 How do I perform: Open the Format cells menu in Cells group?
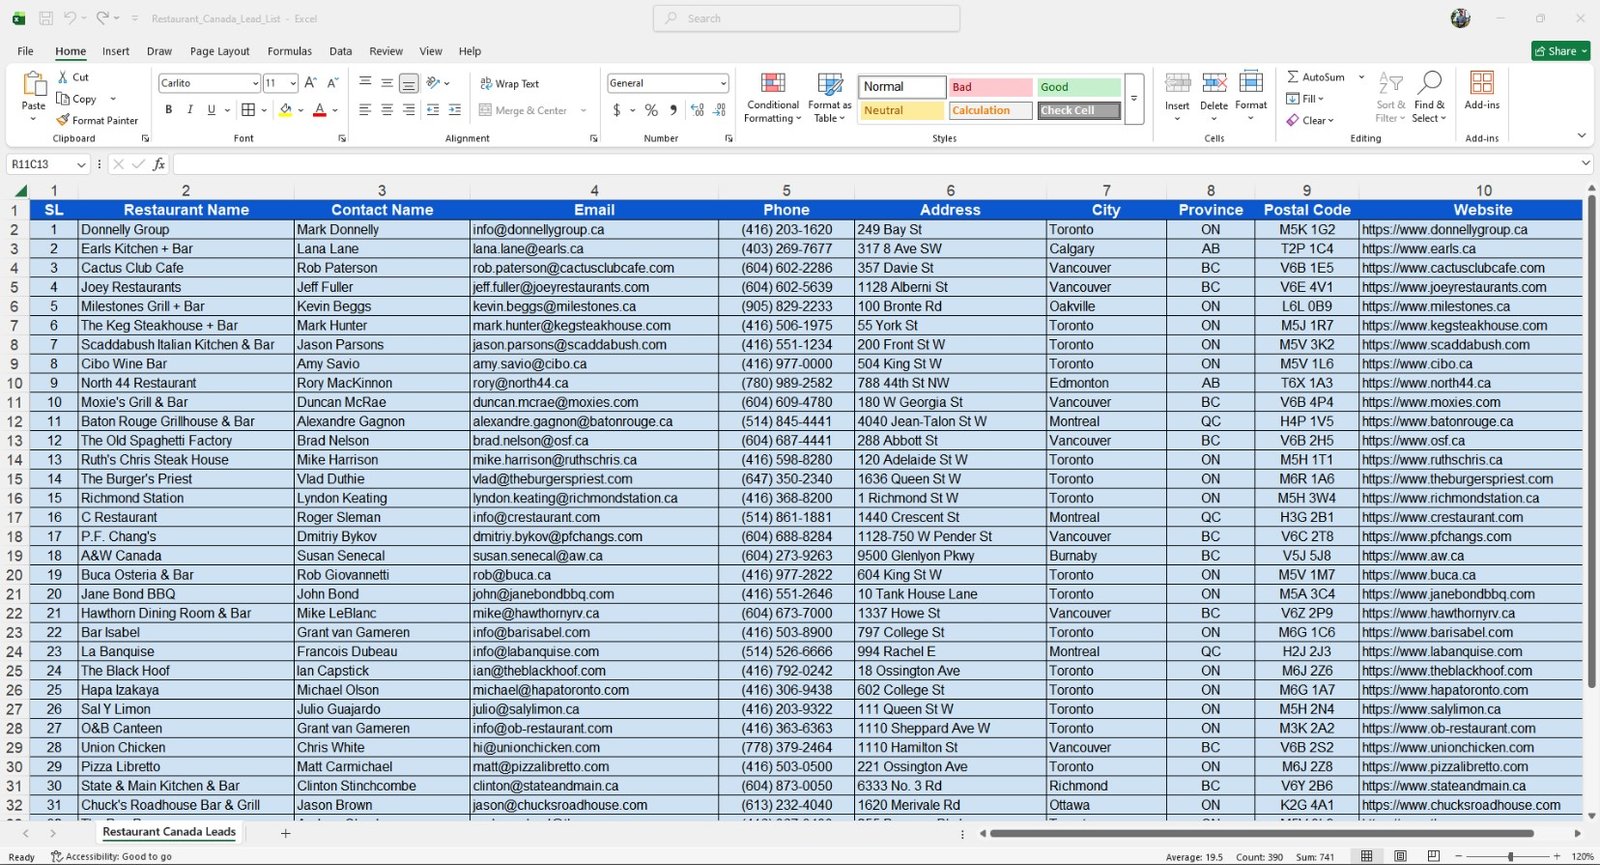[1251, 96]
